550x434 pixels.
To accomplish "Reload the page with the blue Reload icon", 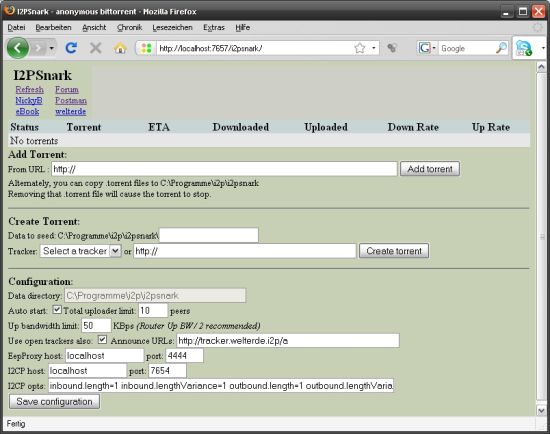I will (x=71, y=48).
